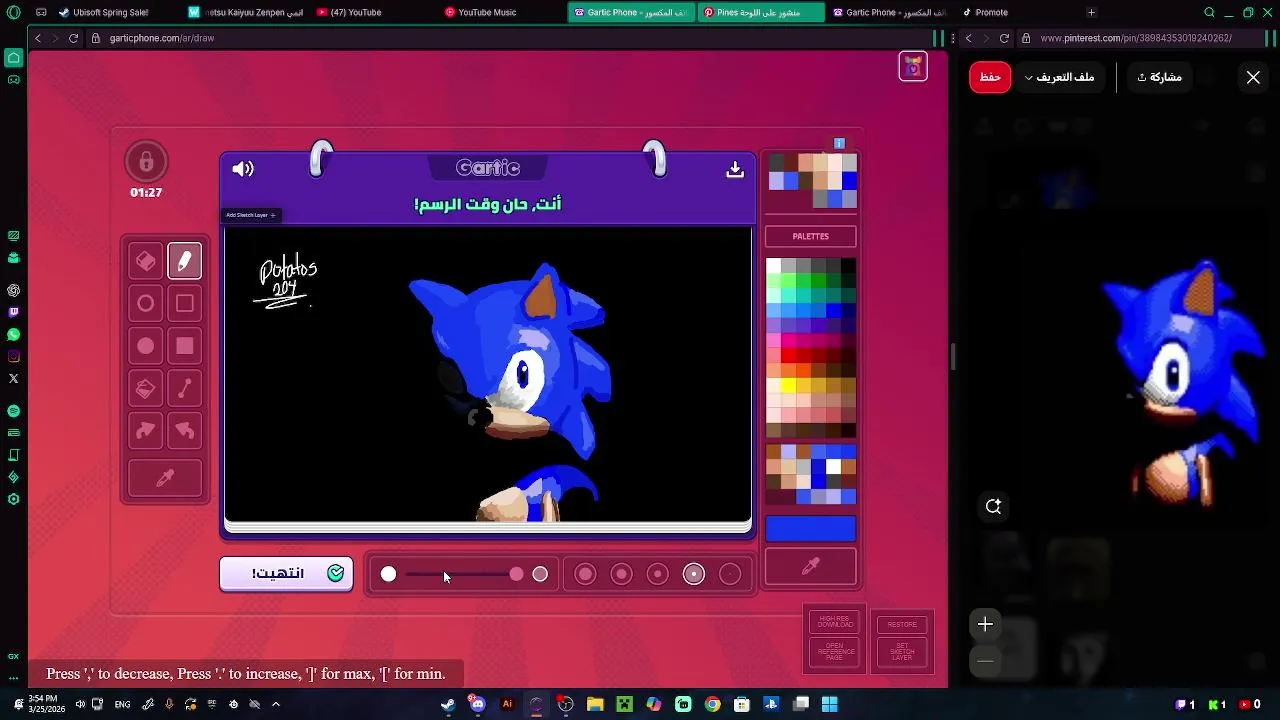Expand the Windows system tray hidden icons
Screen dimensions: 1280x720
(276, 704)
